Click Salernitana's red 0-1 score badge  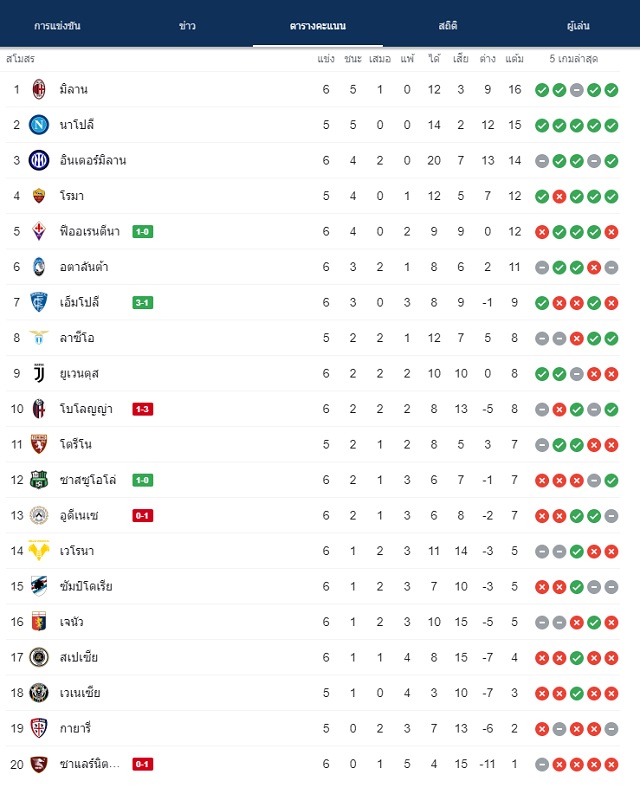pyautogui.click(x=143, y=764)
